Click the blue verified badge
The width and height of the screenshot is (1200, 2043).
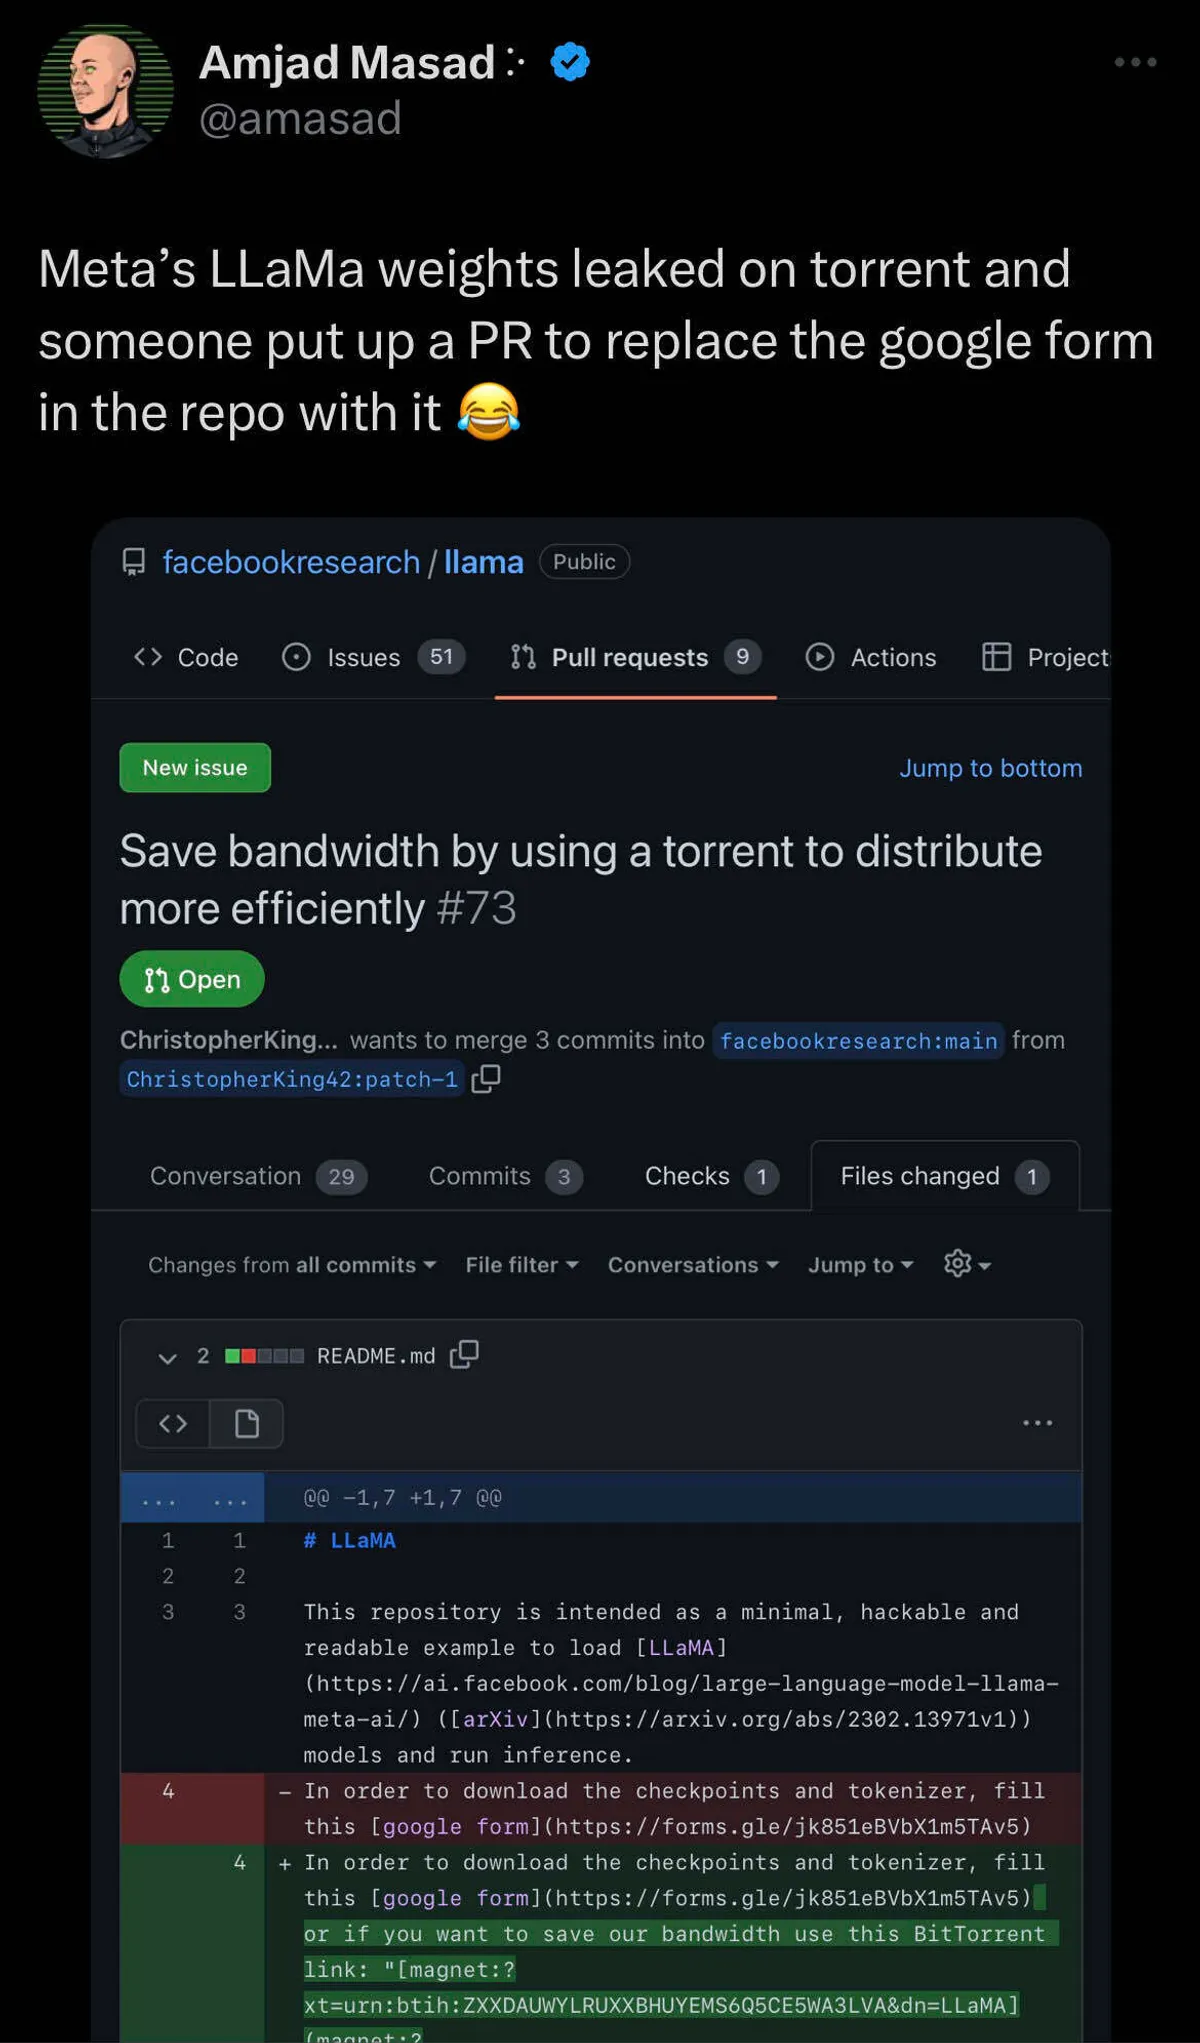[x=570, y=62]
